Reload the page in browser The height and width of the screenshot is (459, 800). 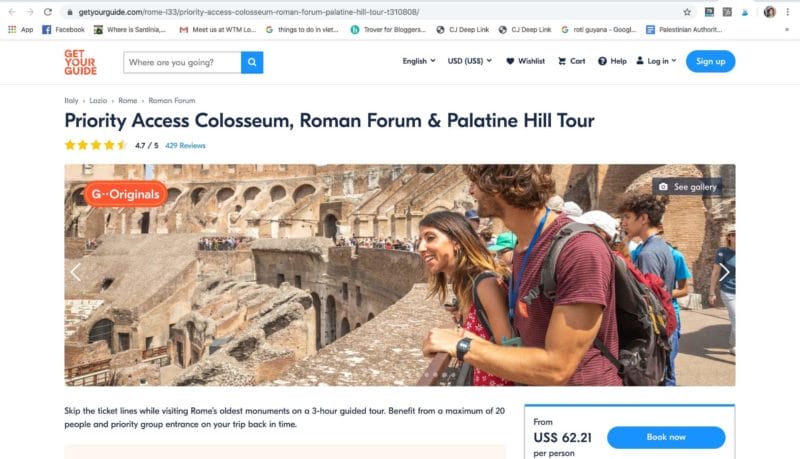pyautogui.click(x=47, y=12)
